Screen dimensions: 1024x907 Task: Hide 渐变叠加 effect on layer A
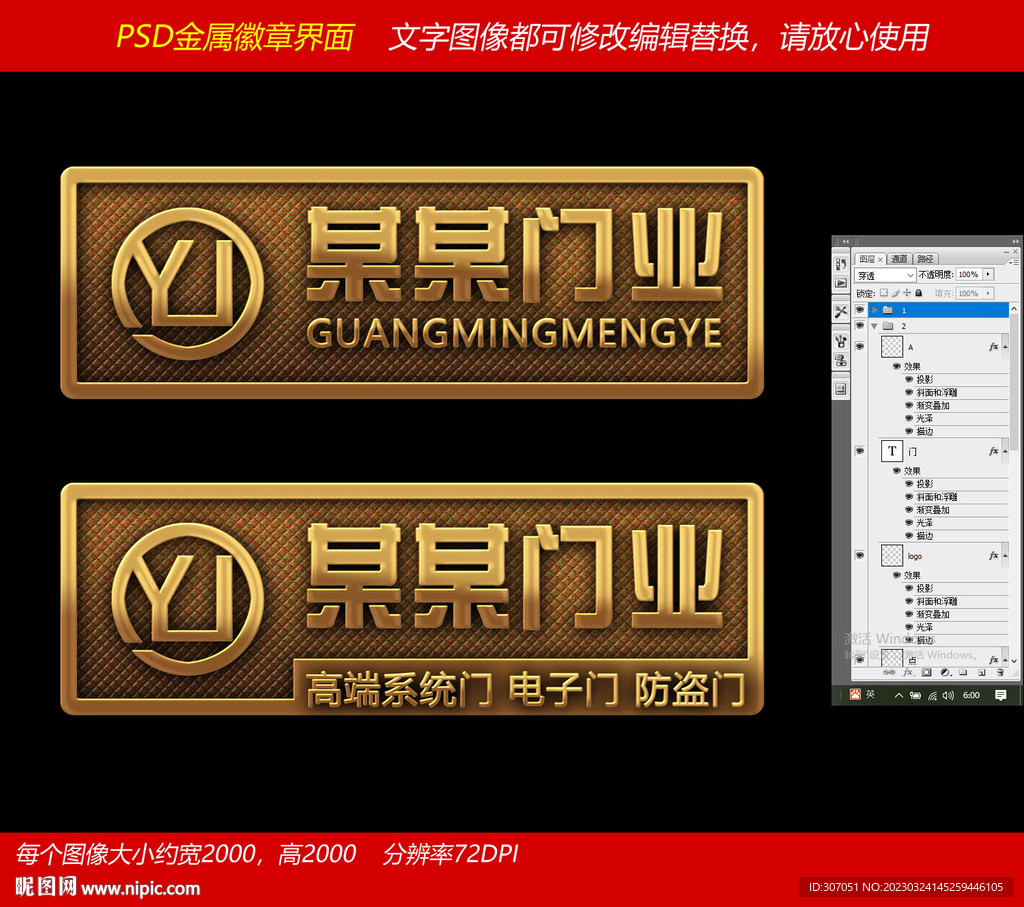pyautogui.click(x=909, y=405)
